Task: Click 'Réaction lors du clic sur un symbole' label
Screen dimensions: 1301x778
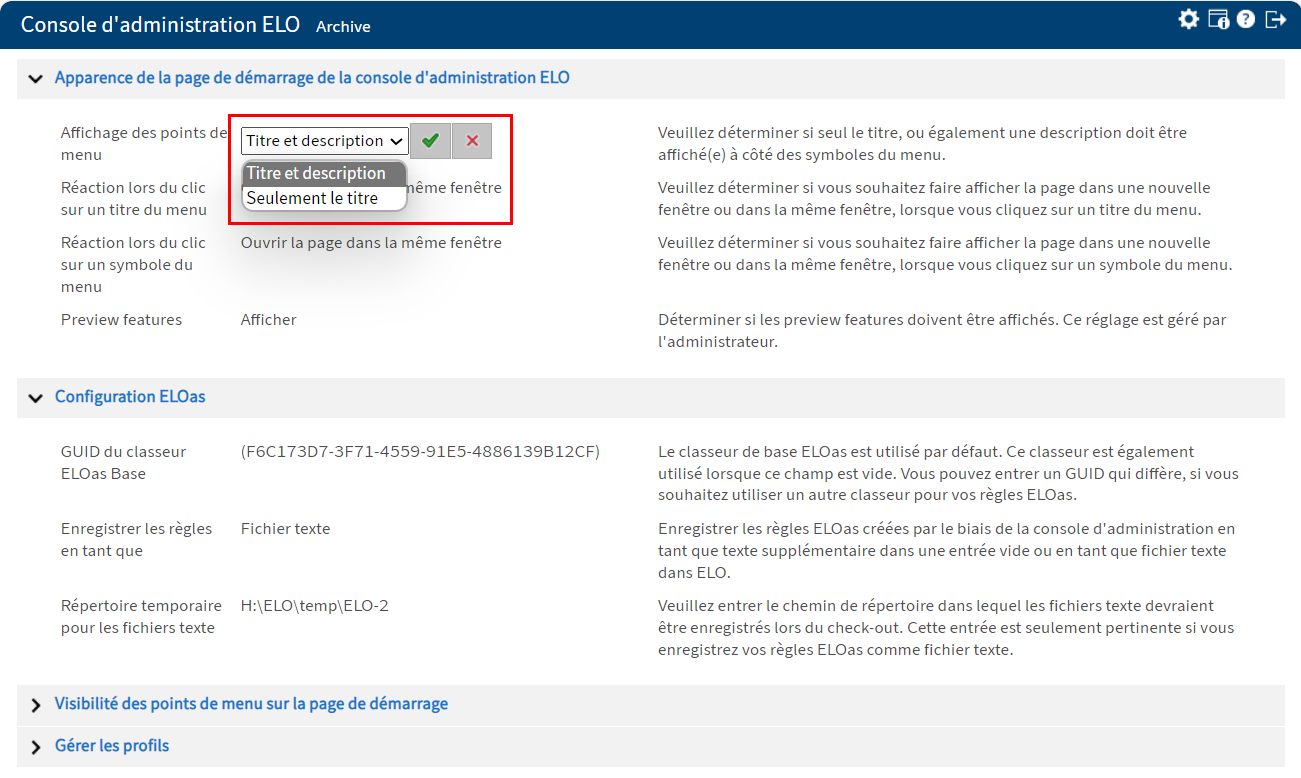Action: tap(133, 265)
